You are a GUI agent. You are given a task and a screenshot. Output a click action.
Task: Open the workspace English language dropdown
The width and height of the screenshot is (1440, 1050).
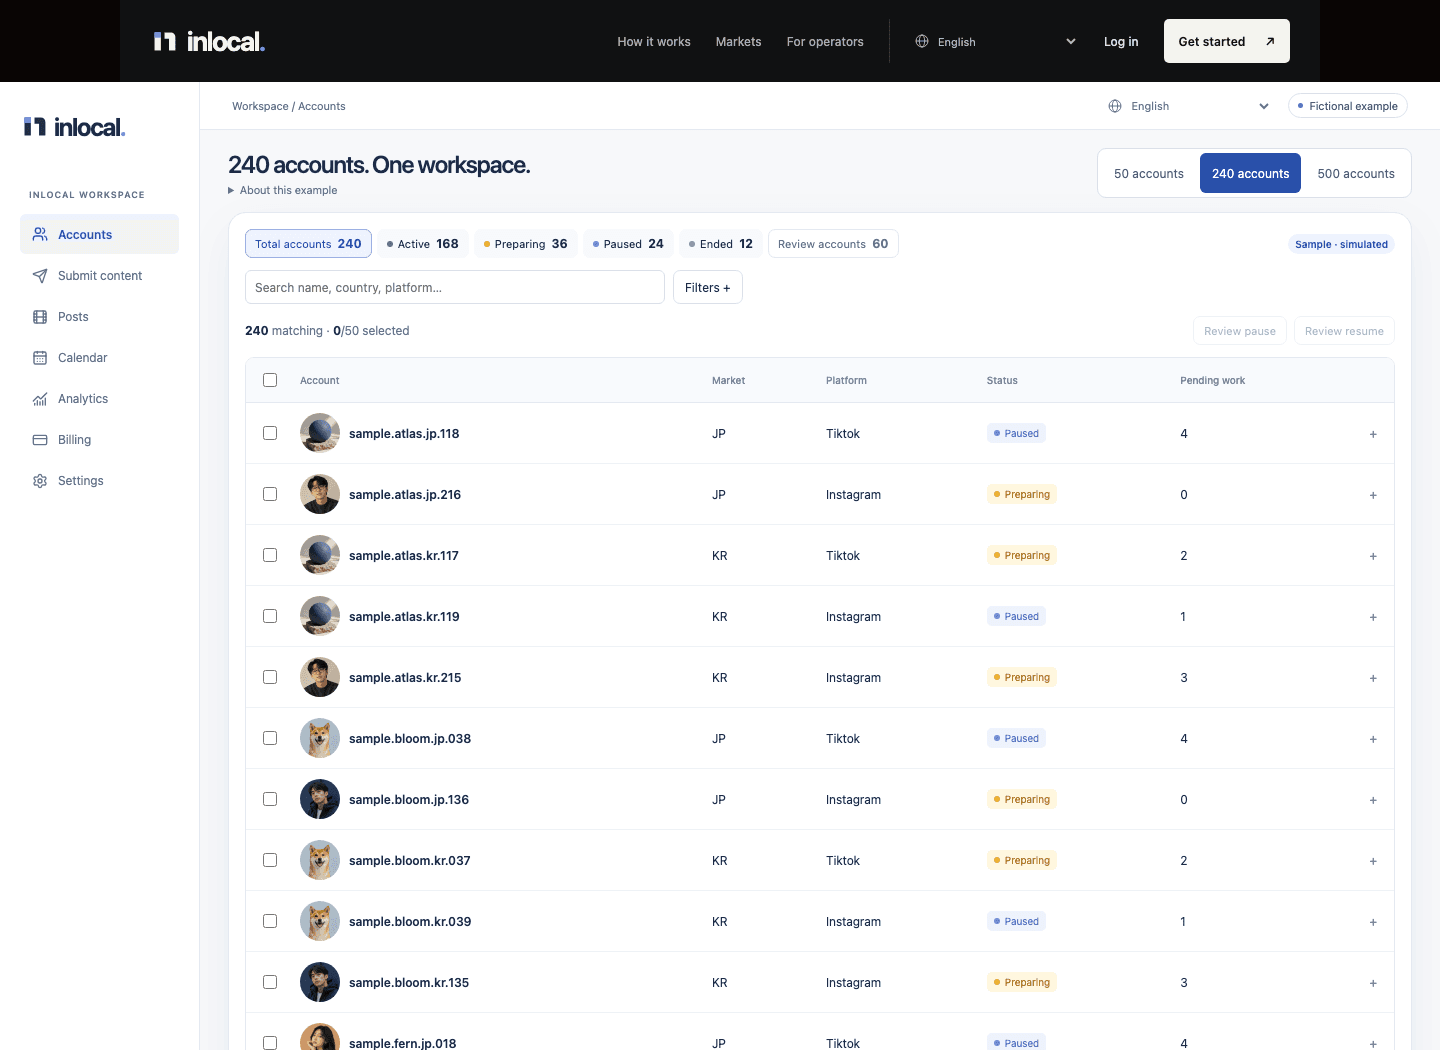coord(1189,106)
